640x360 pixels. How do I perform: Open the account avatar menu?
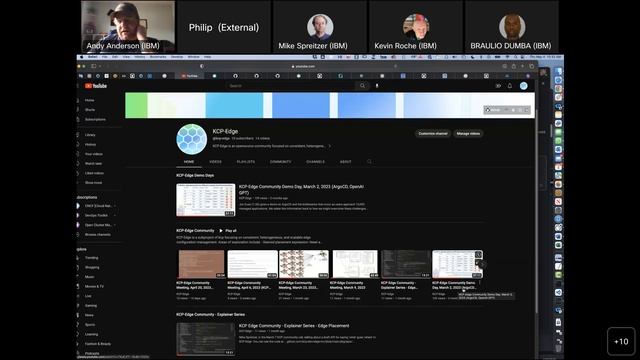[x=524, y=86]
